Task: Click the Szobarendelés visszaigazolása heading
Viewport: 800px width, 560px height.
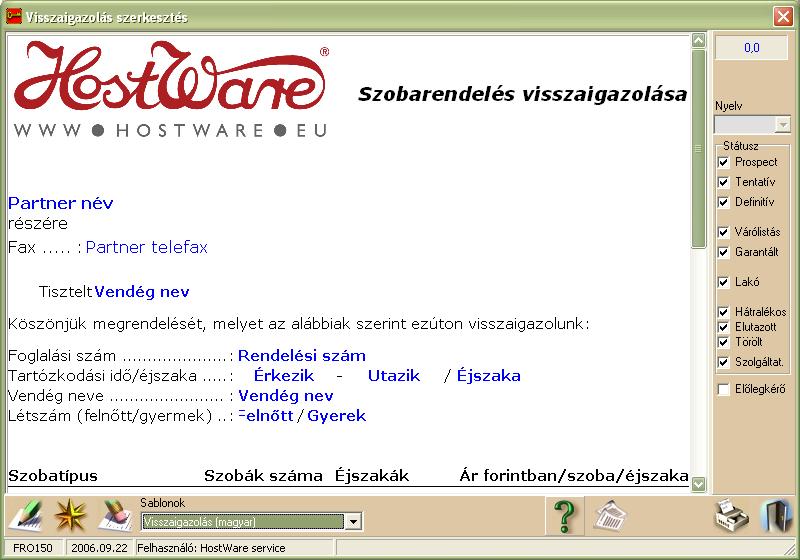Action: click(522, 94)
